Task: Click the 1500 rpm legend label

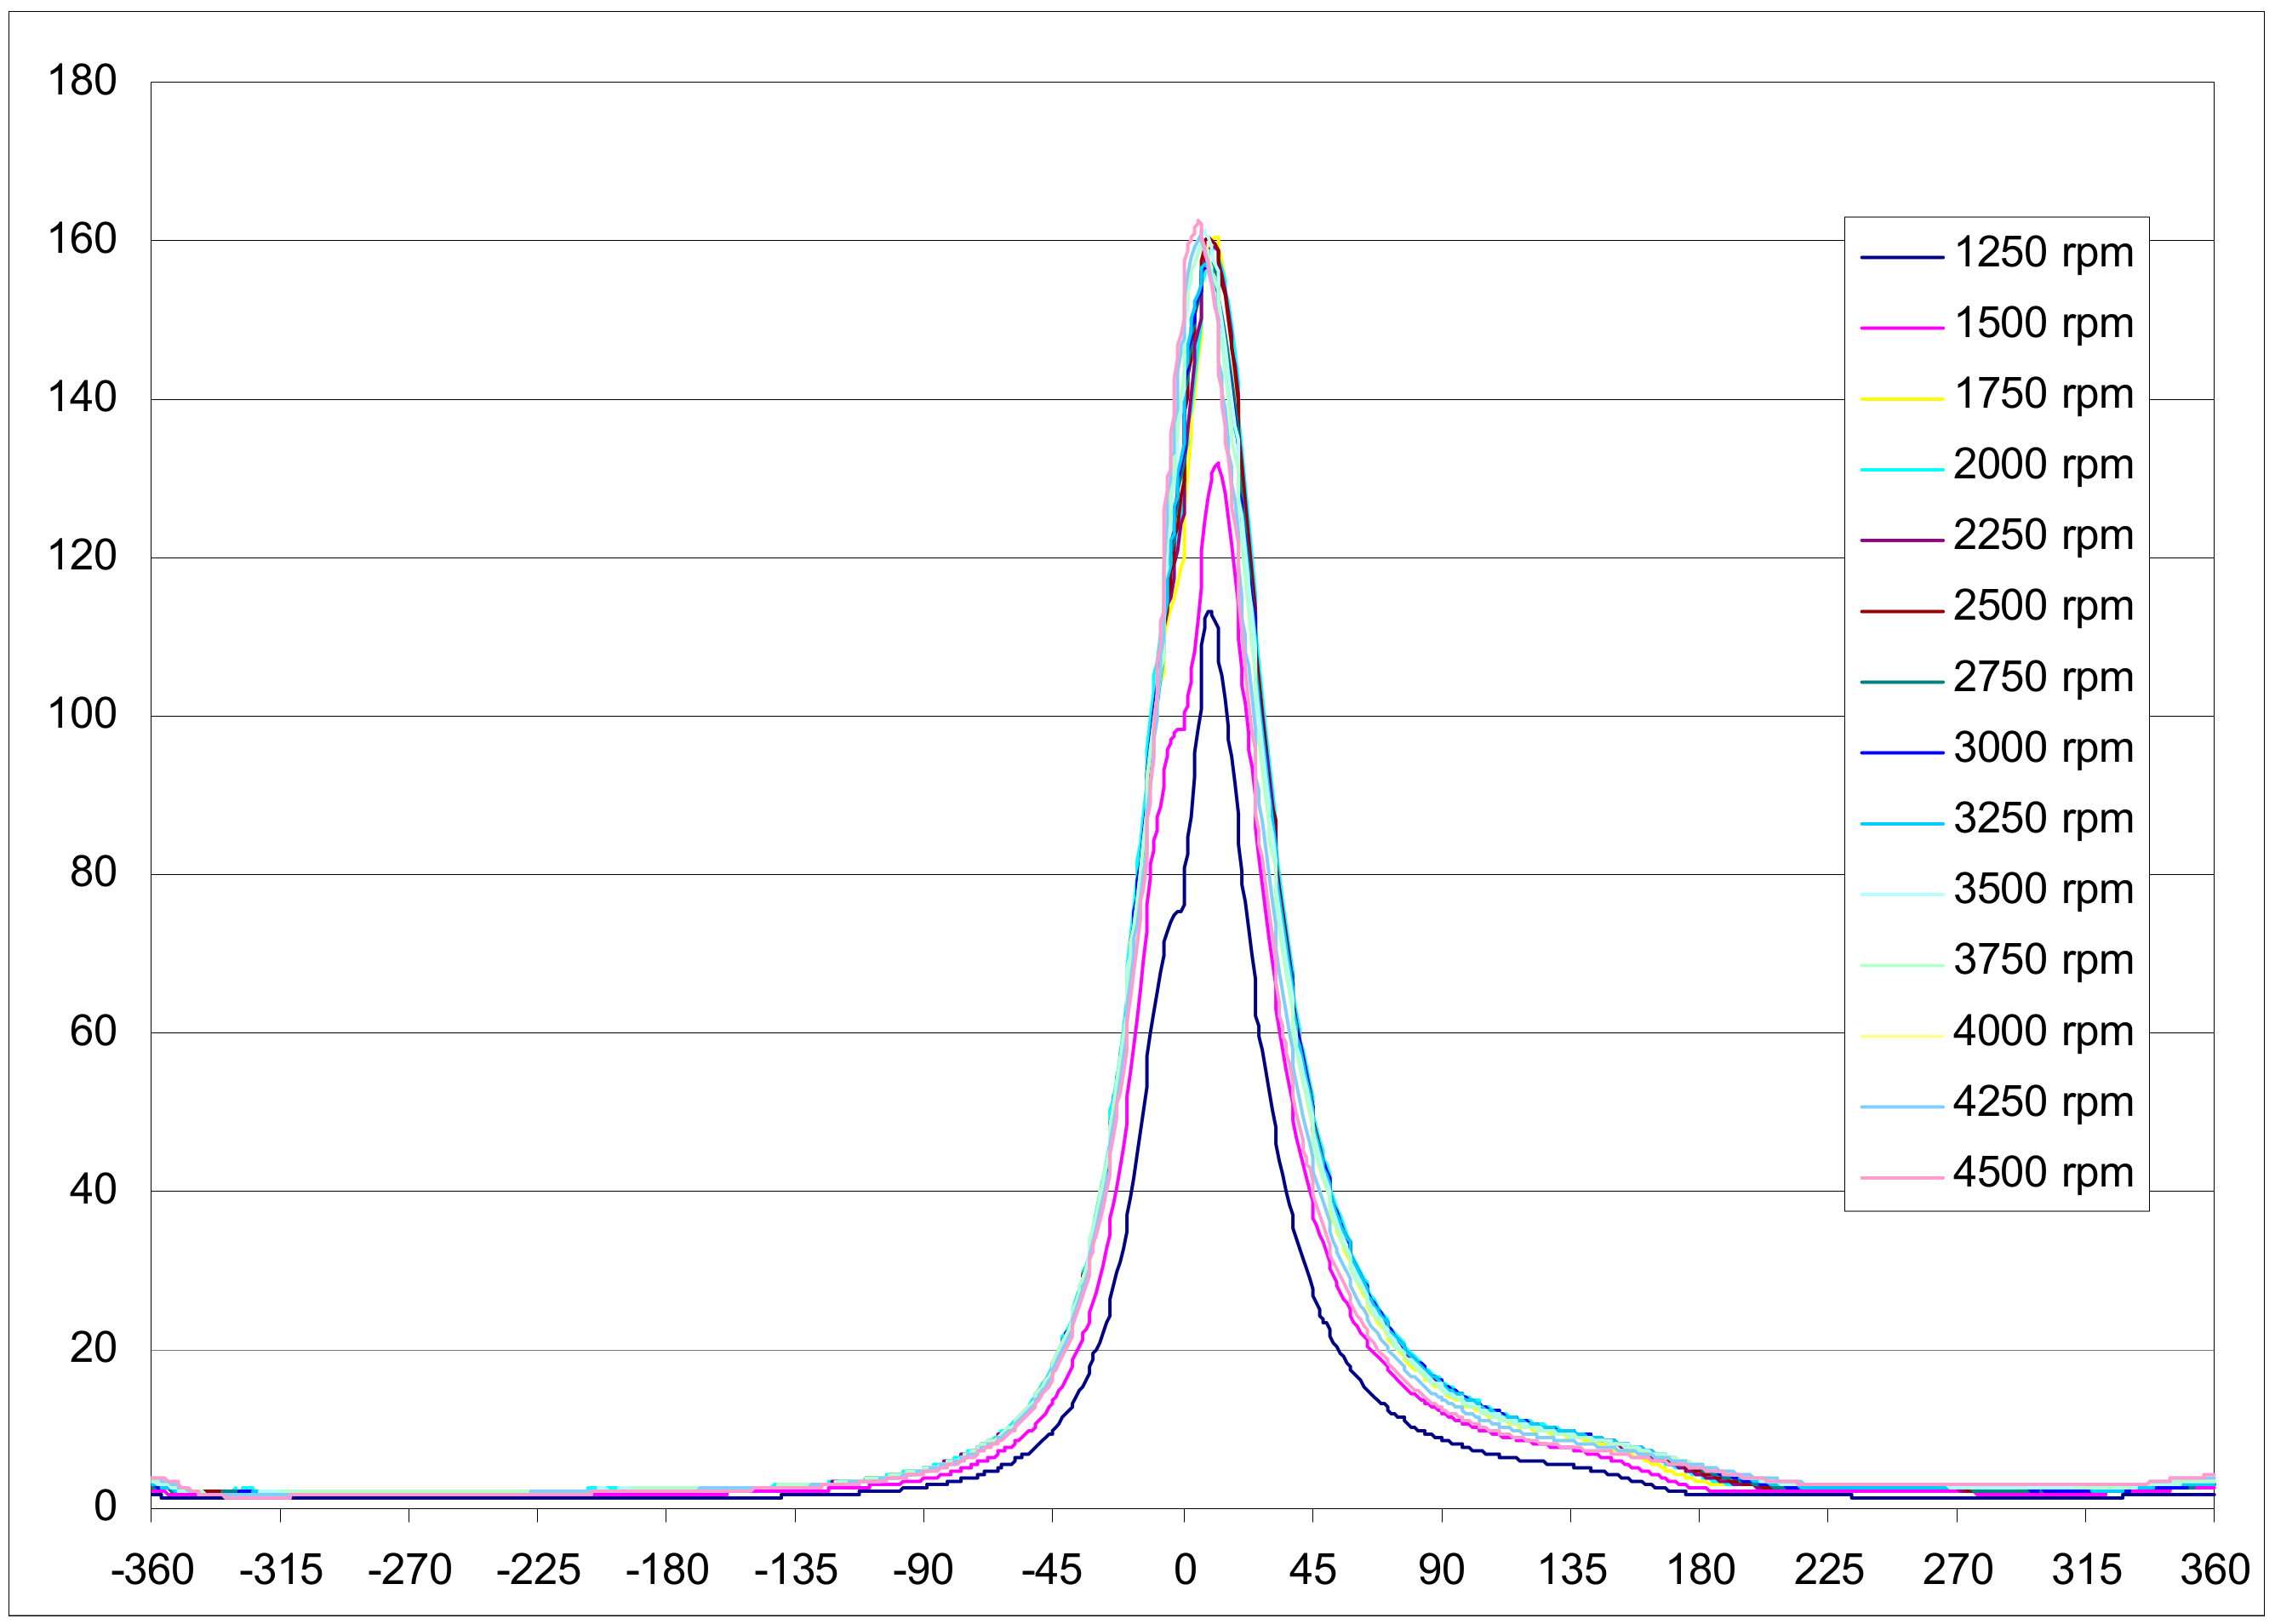Action: pyautogui.click(x=2042, y=324)
